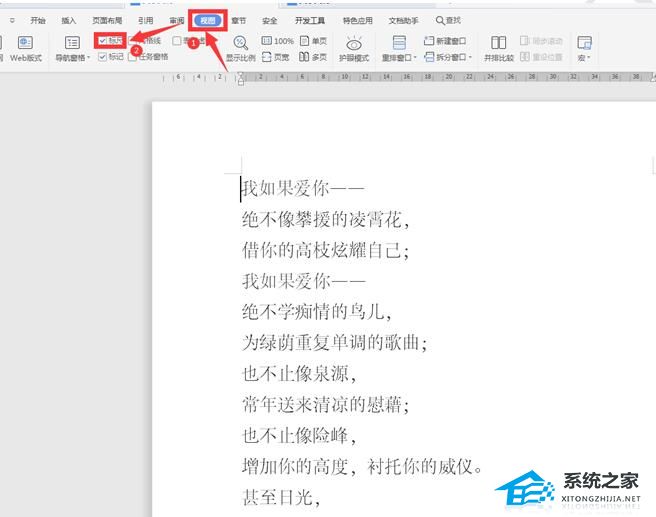
Task: Fit view to 页宽 page width
Action: click(x=275, y=57)
